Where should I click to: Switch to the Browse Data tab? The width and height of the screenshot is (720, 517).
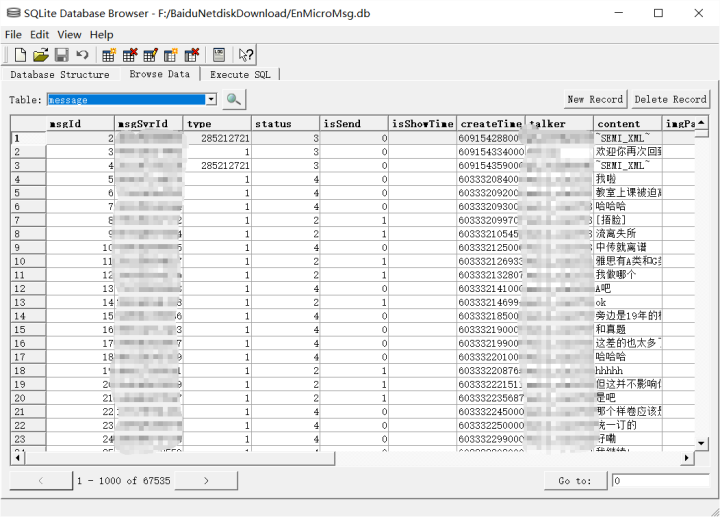tap(159, 74)
